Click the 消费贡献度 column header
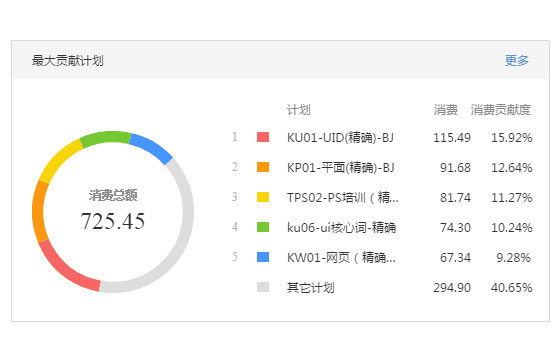The width and height of the screenshot is (560, 360). click(x=500, y=110)
